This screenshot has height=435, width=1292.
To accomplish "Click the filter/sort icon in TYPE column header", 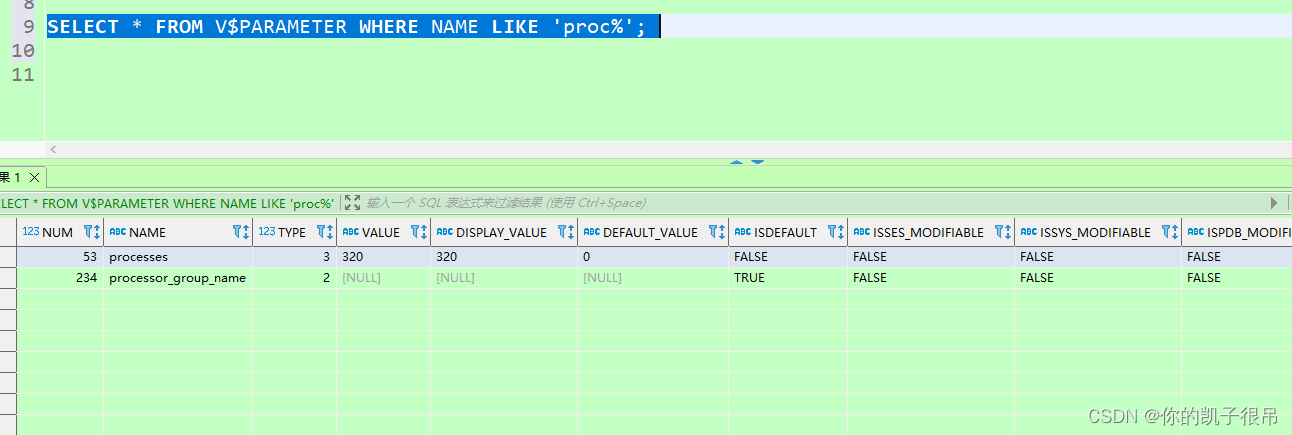I will tap(325, 232).
